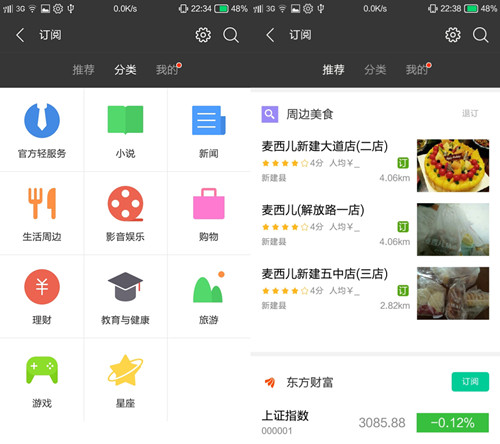Subscribe to 东方财富 with 订阅 button

click(470, 382)
